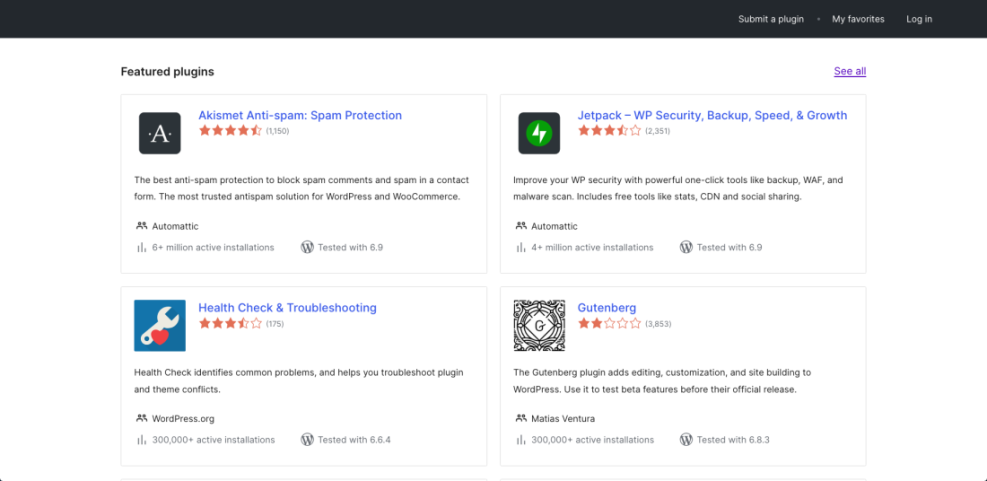Open the Akismet plugin logo icon
The image size is (987, 481).
pyautogui.click(x=160, y=133)
